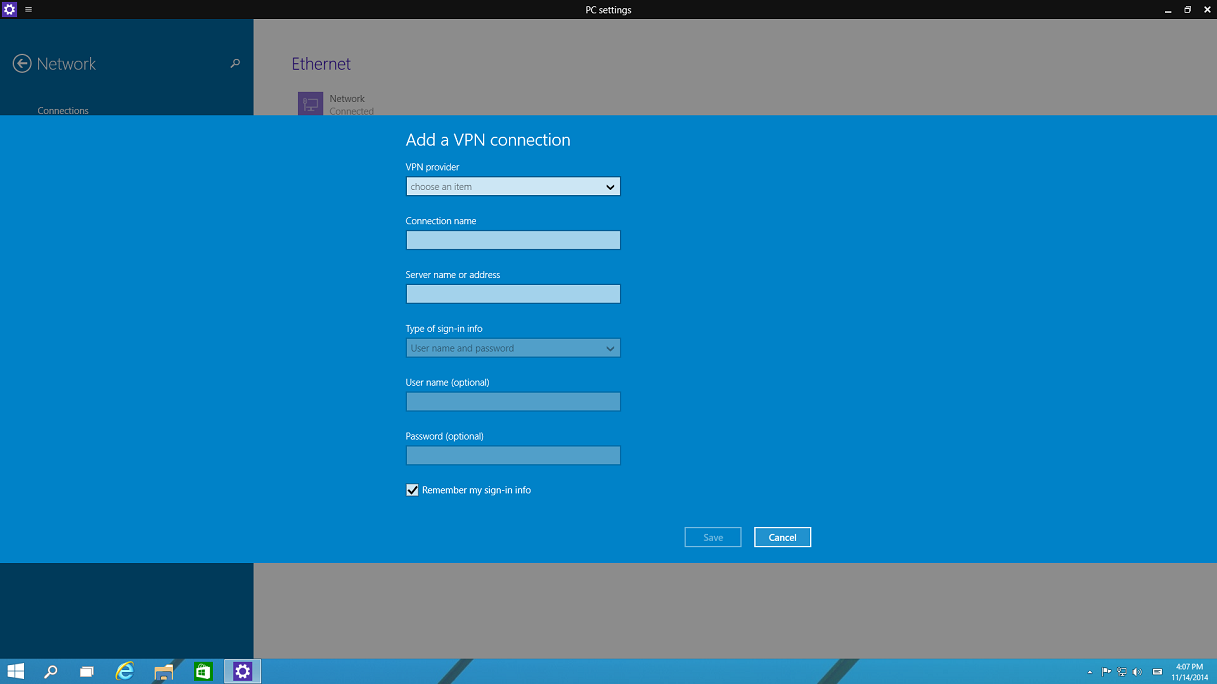Screen dimensions: 1217x684
Task: Click the volume speaker tray icon
Action: [x=1137, y=672]
